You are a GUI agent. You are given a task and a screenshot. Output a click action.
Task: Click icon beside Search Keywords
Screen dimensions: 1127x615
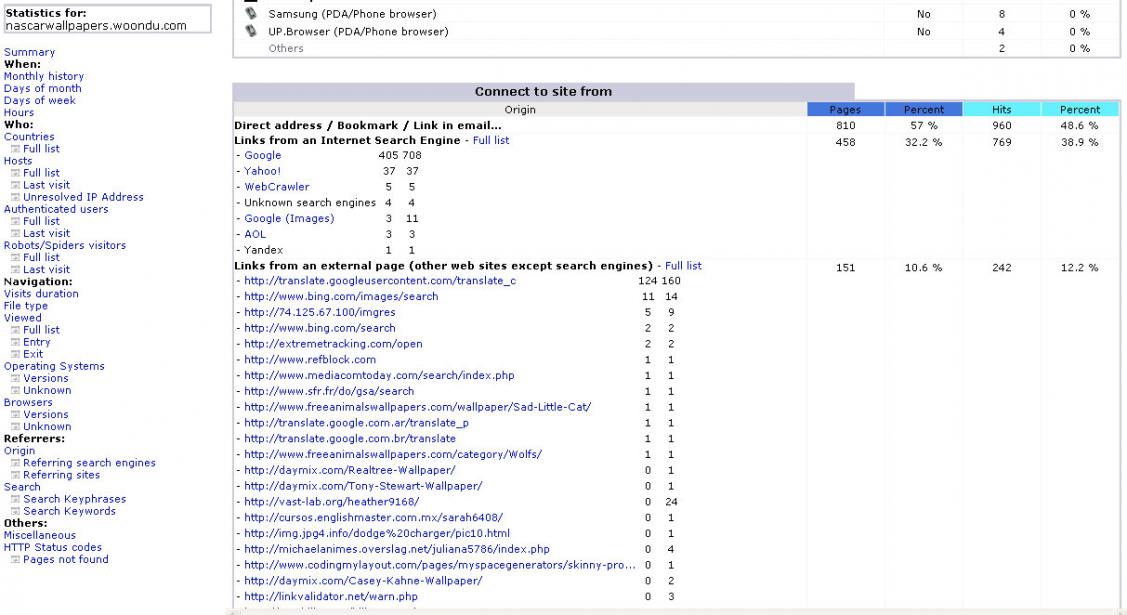15,511
